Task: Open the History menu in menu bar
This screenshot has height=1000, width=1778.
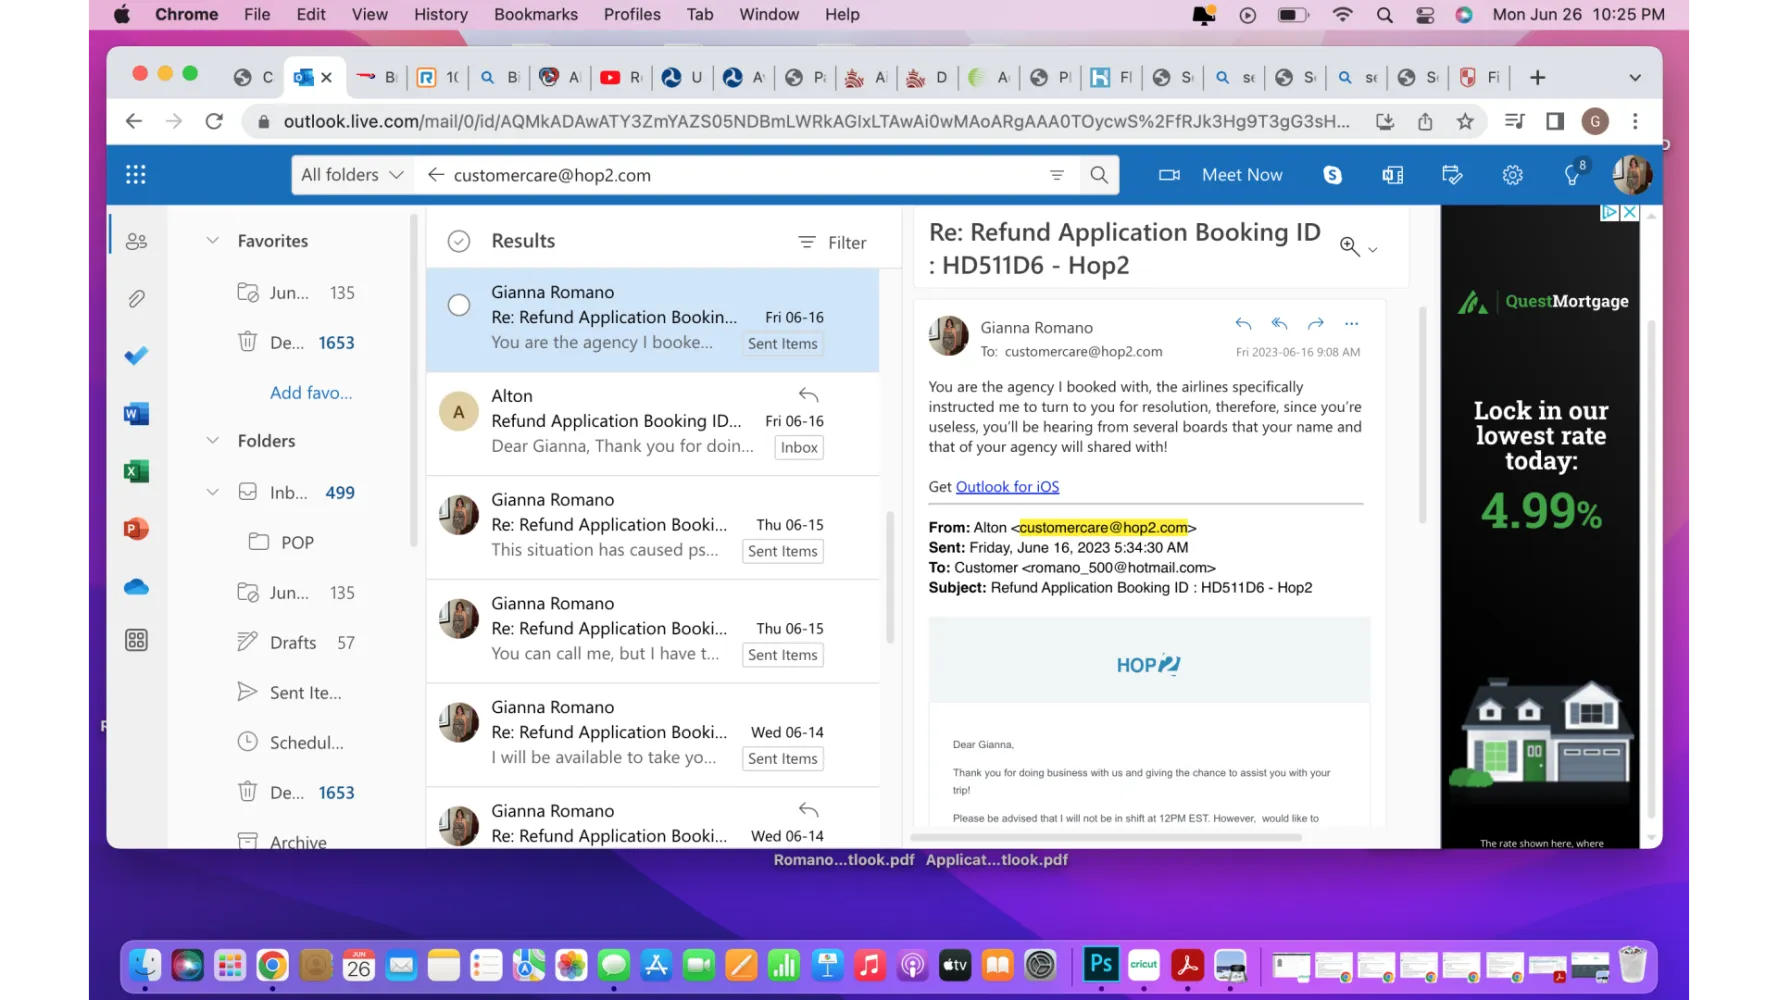Action: click(x=441, y=14)
